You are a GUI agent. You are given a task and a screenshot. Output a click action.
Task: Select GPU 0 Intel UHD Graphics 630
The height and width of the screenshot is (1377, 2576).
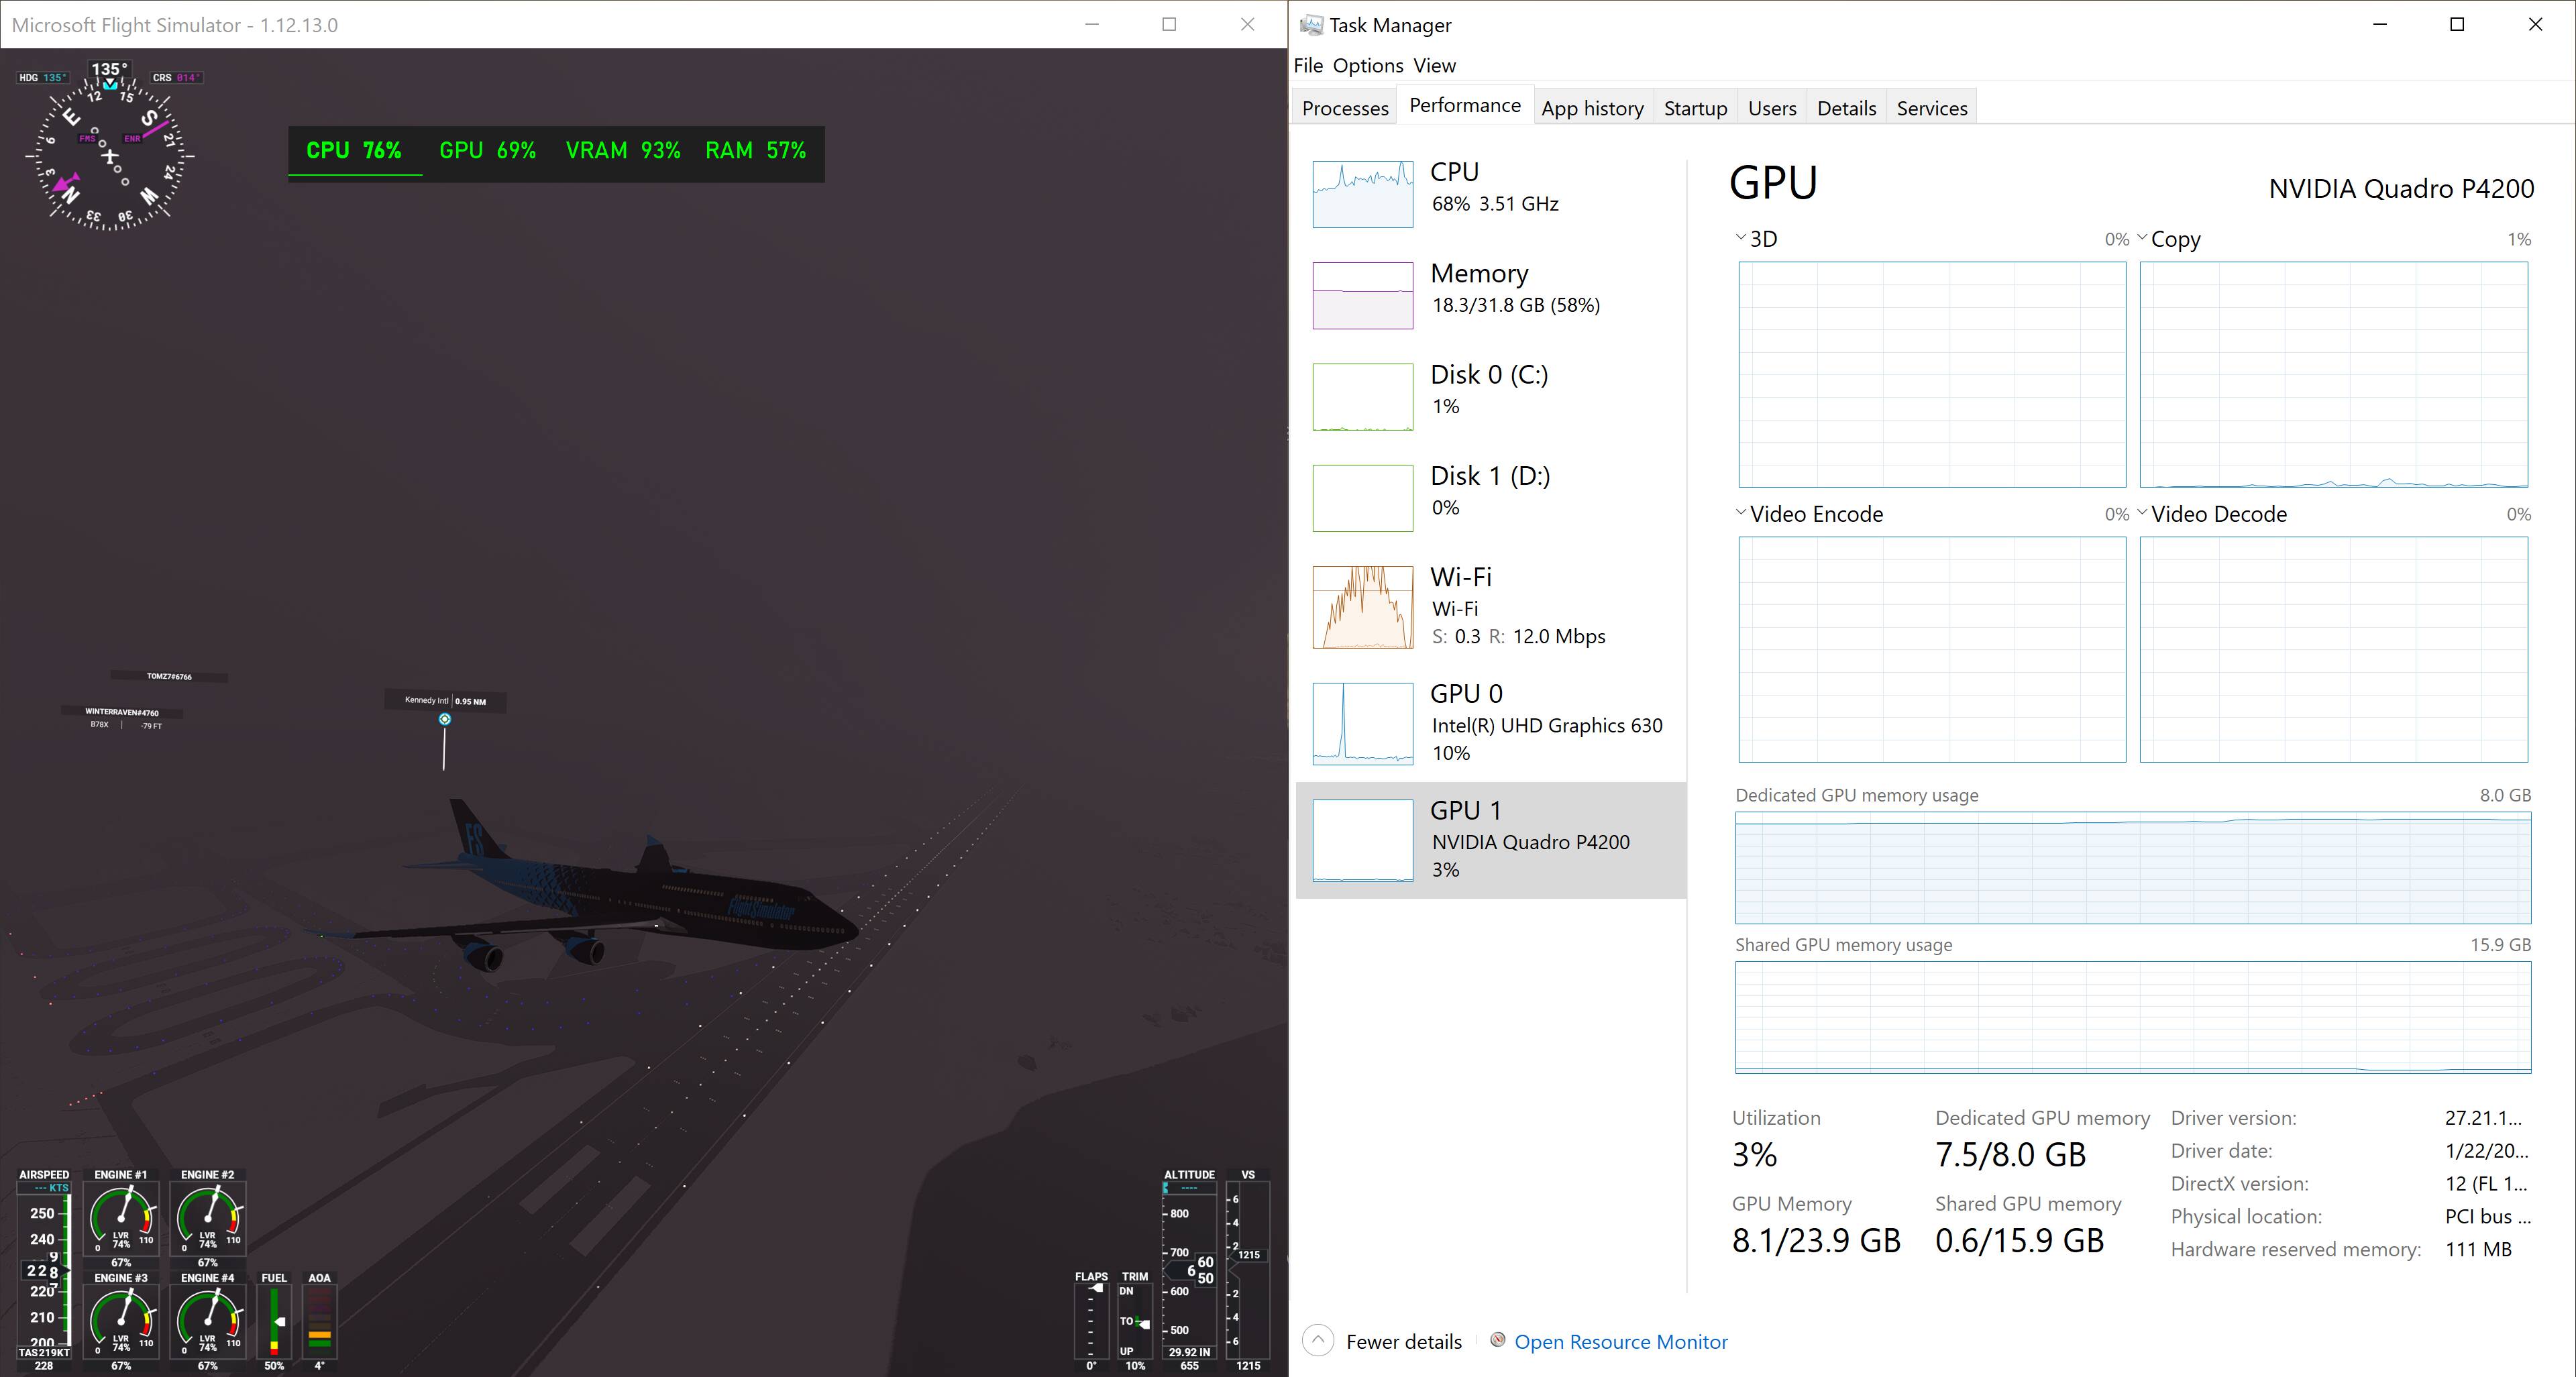click(1490, 723)
